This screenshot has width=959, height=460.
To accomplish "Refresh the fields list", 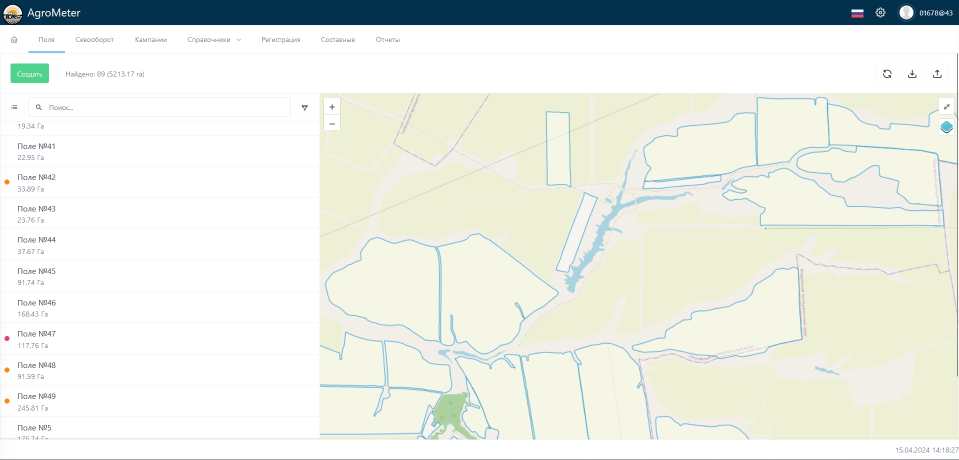I will pos(887,73).
